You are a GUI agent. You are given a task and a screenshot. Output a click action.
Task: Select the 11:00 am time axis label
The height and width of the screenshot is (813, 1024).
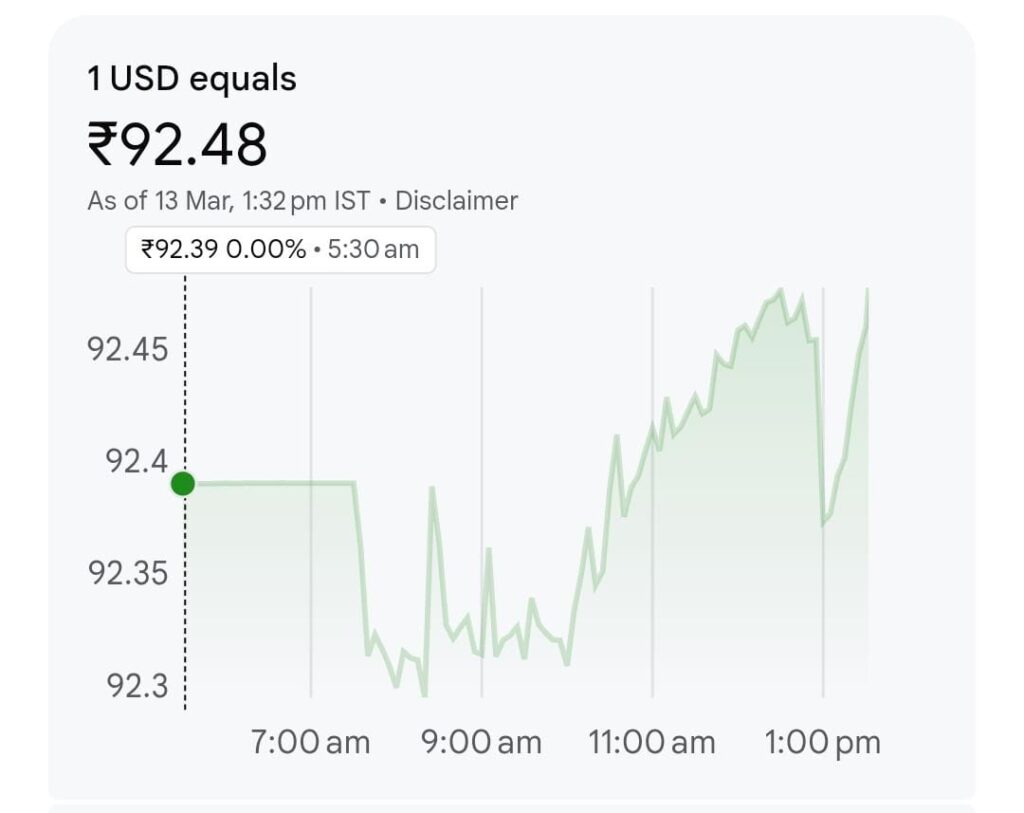coord(652,743)
